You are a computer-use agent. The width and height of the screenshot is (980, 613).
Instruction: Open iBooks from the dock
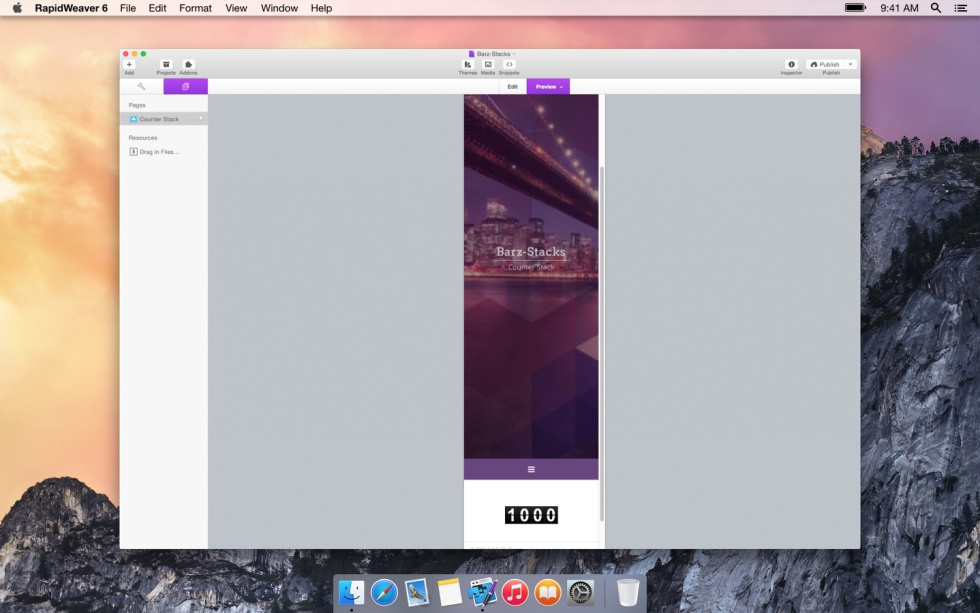point(548,592)
